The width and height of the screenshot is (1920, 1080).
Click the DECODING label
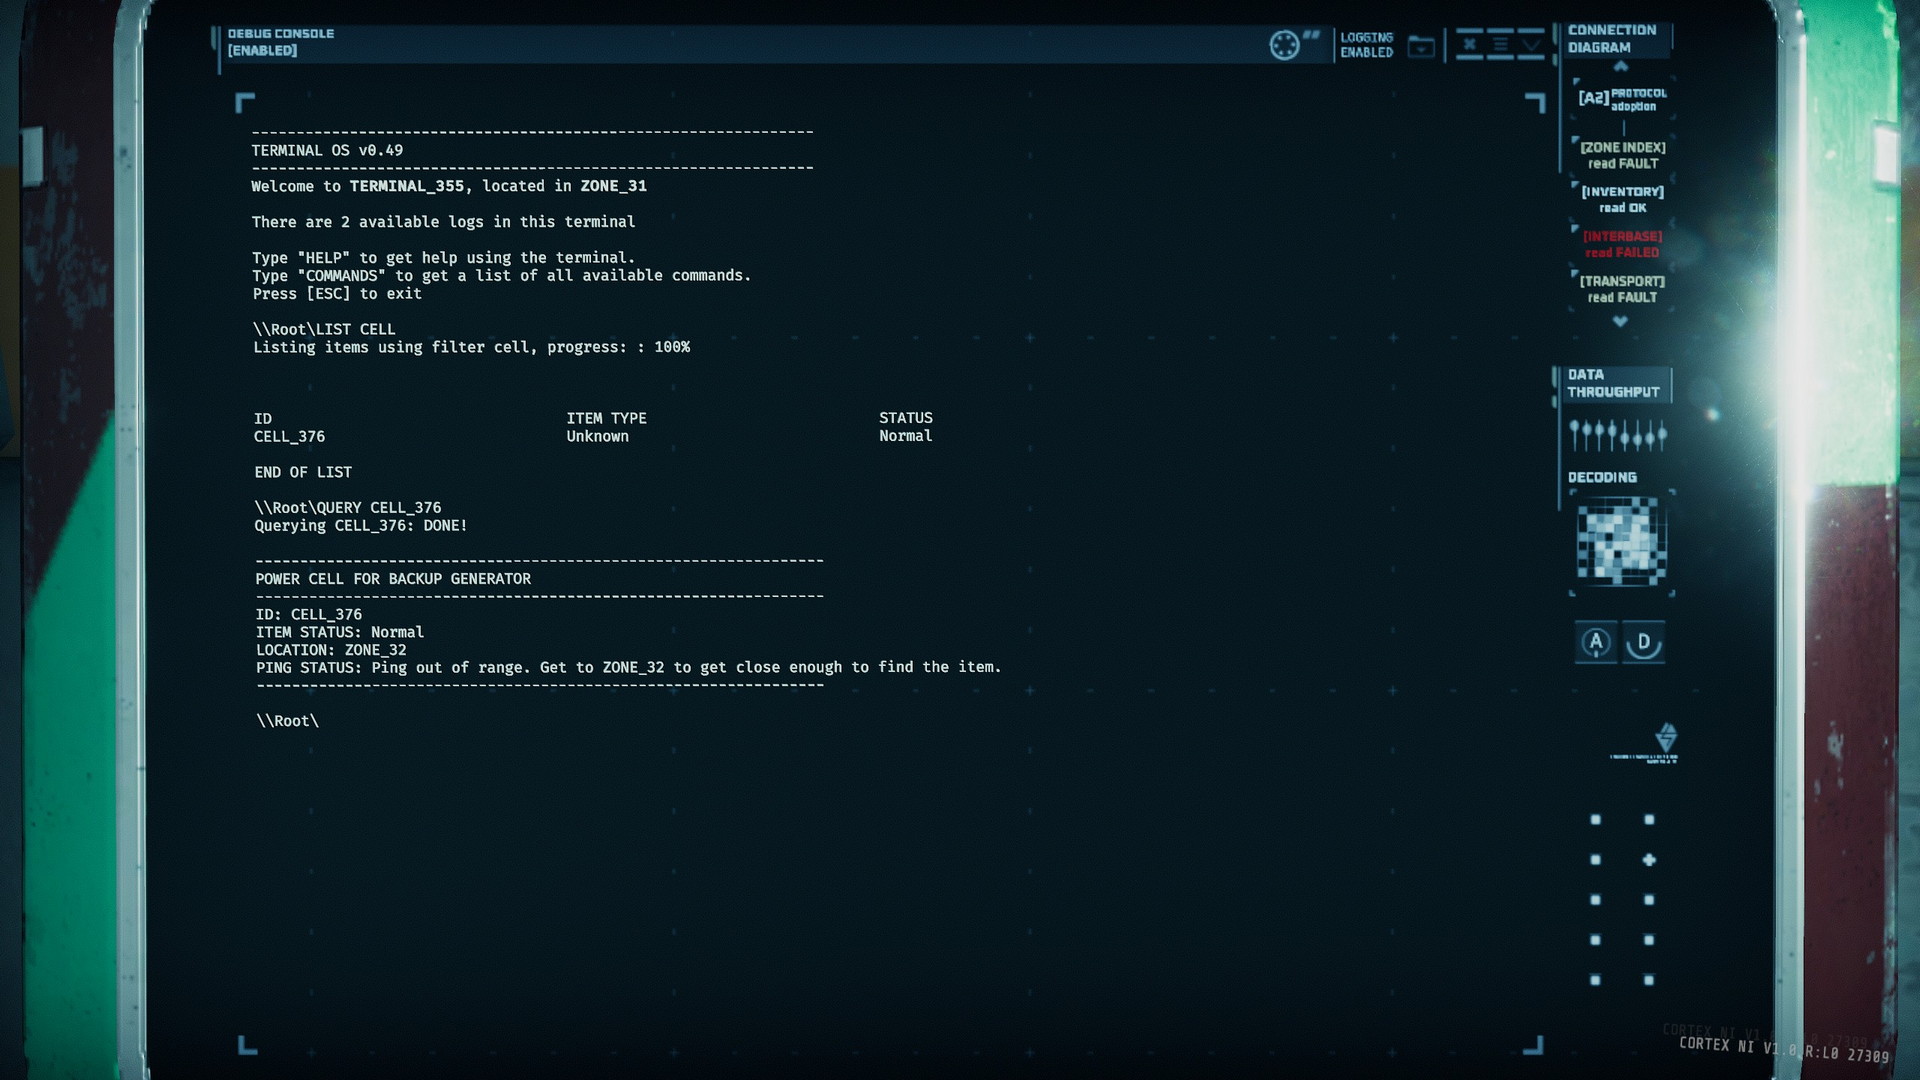pyautogui.click(x=1602, y=478)
